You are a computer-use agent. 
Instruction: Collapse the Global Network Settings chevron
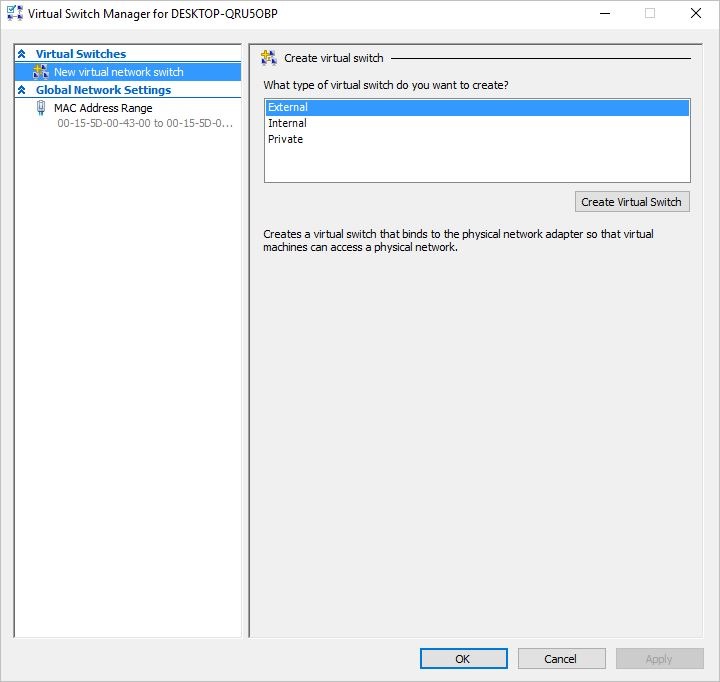(x=22, y=90)
